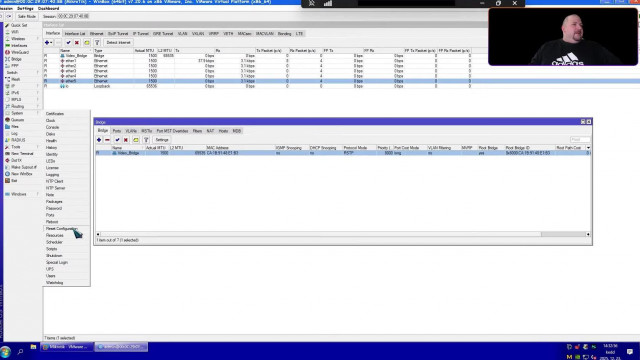Open Queues from the sidebar

pos(17,120)
